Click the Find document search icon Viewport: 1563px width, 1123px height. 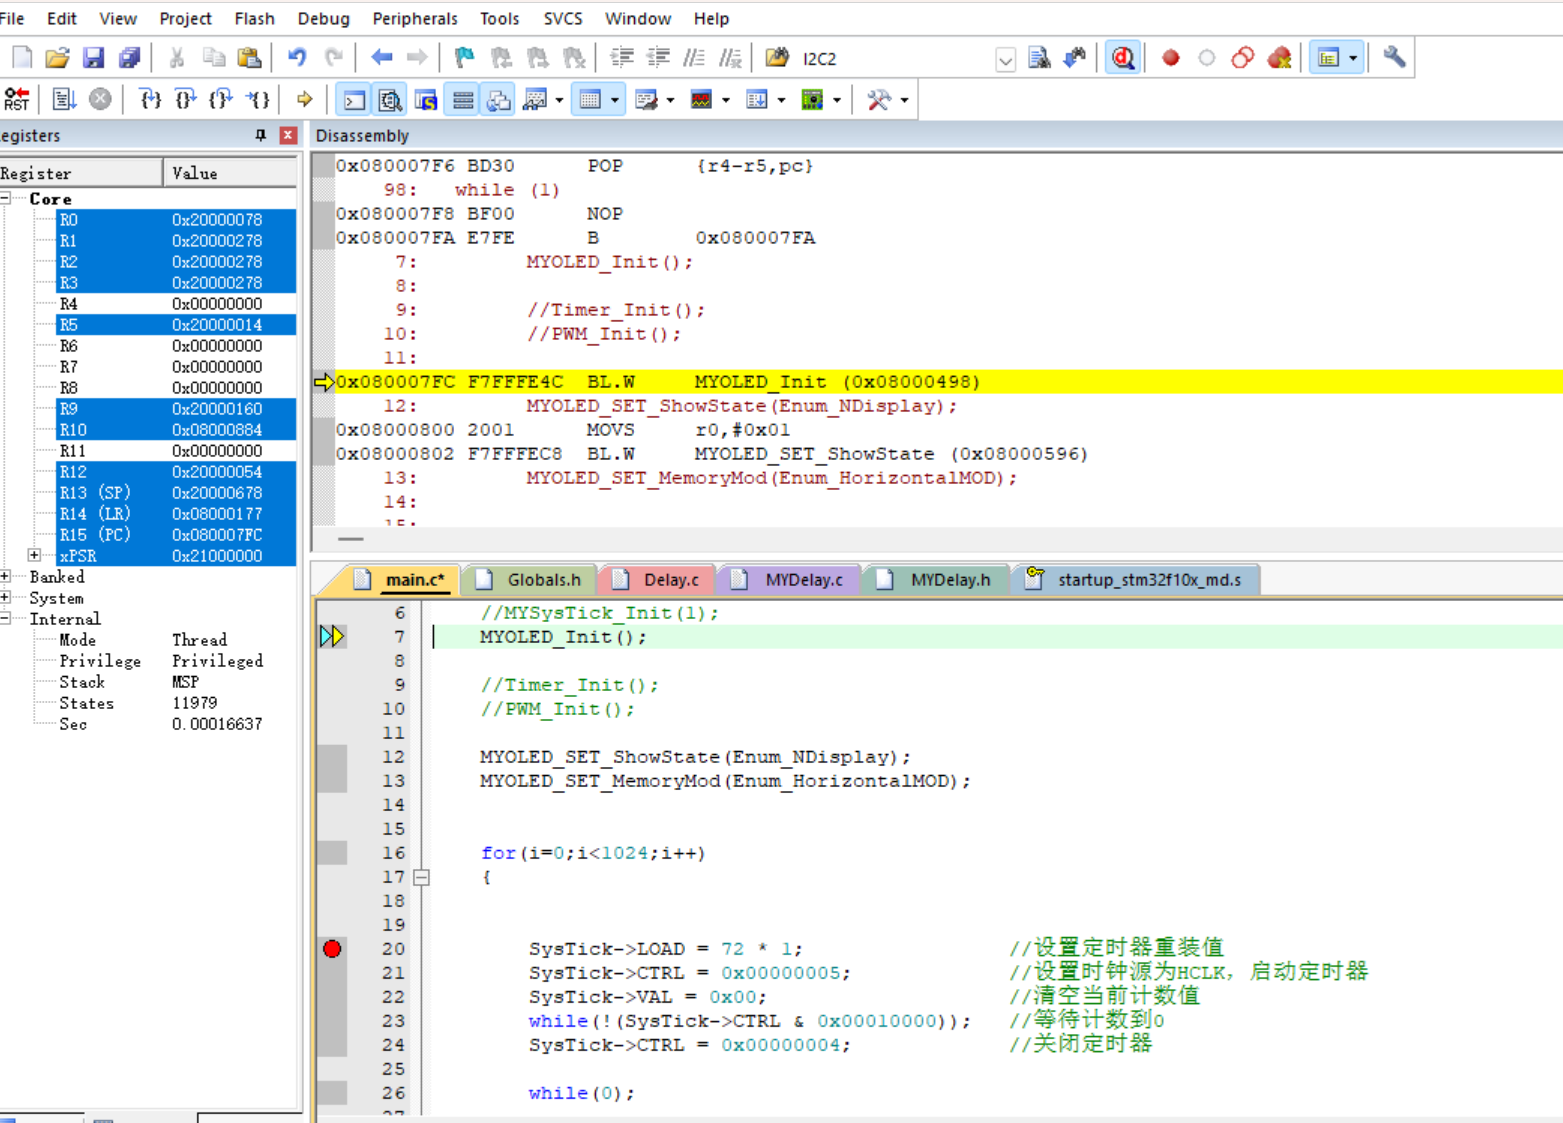(x=1039, y=58)
